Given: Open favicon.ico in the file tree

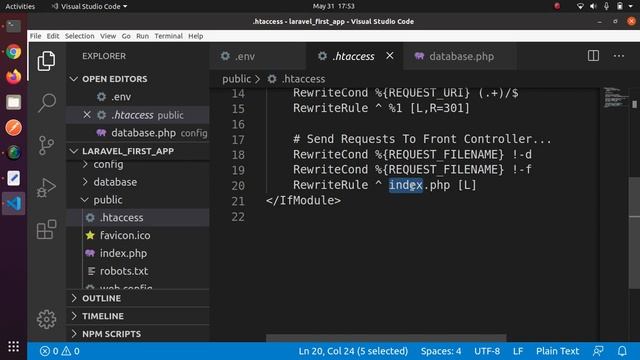Looking at the screenshot, I should [124, 236].
